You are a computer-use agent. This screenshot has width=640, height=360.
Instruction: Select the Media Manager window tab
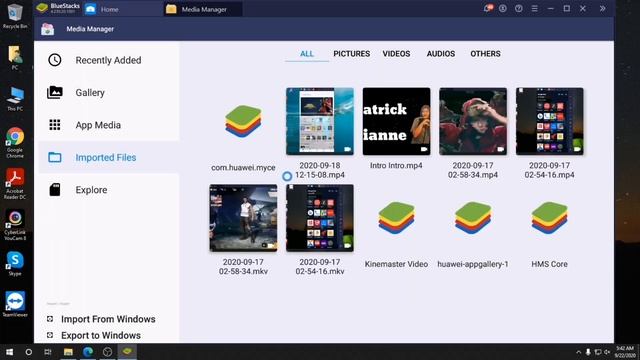tap(203, 9)
